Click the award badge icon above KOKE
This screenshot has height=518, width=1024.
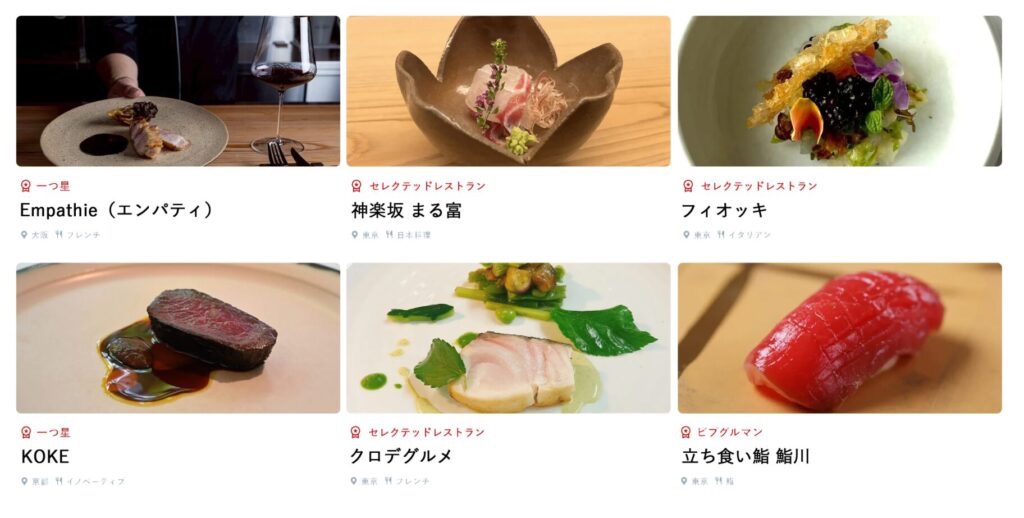click(x=26, y=432)
